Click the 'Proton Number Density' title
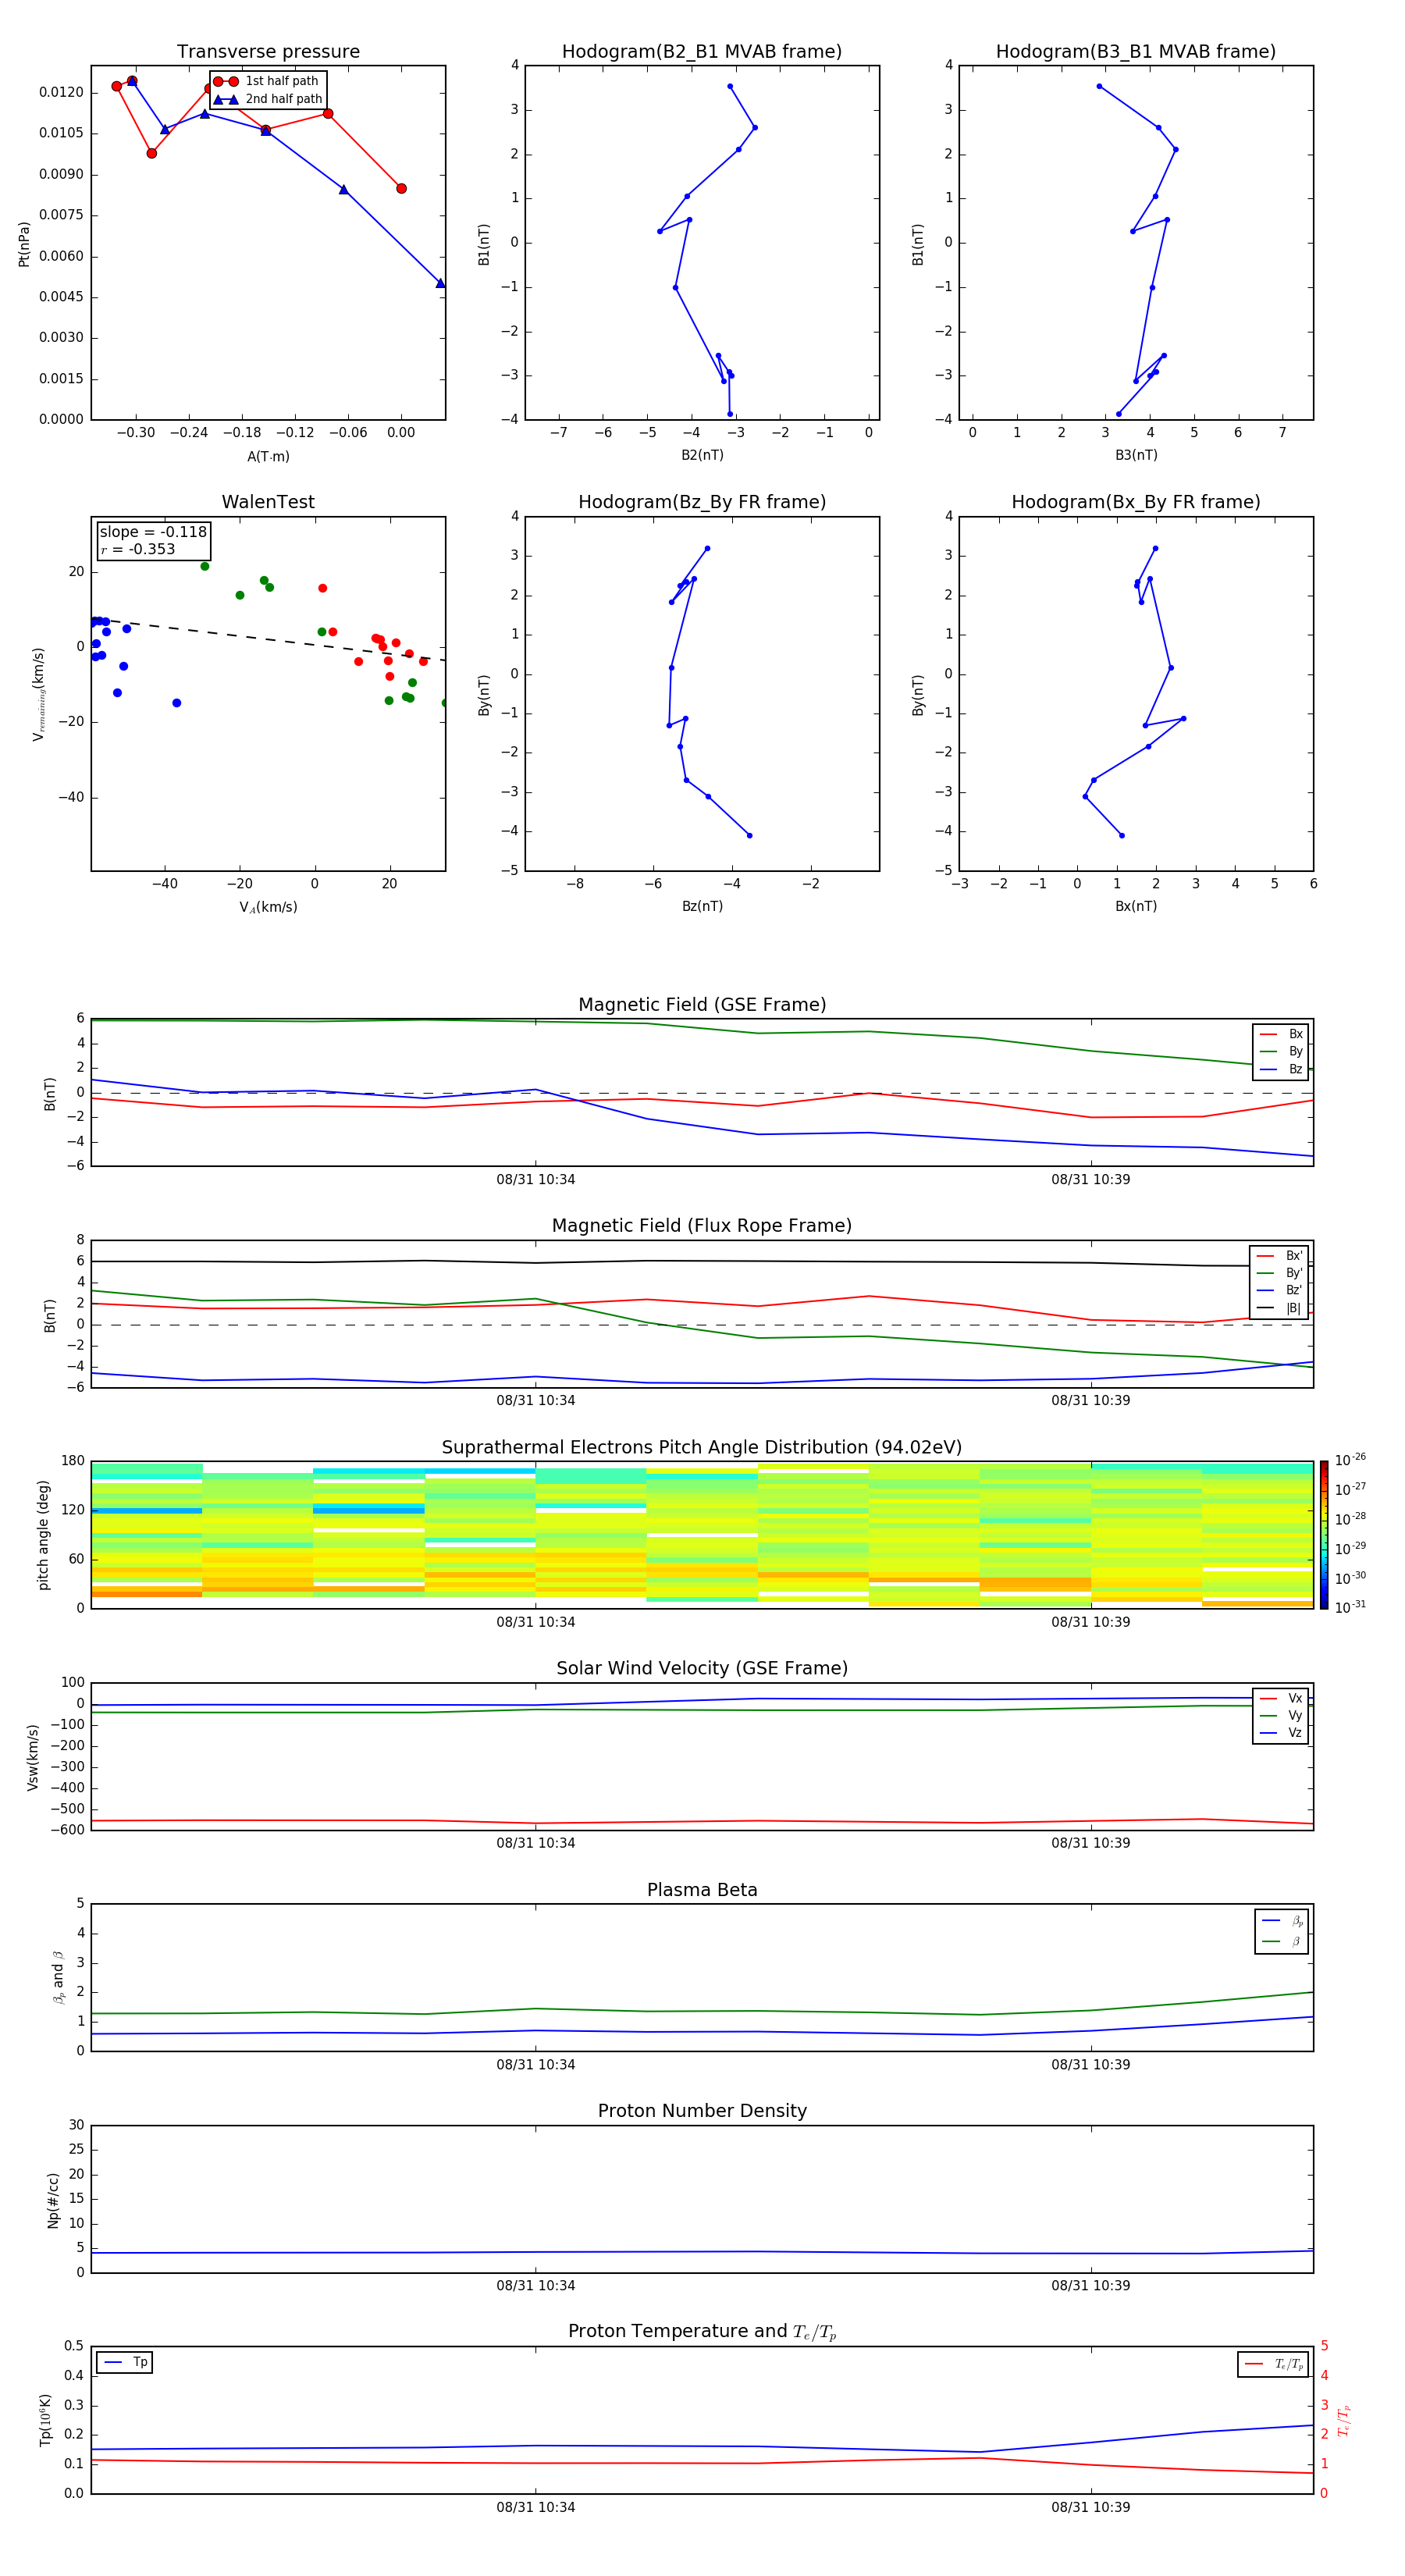 point(702,2111)
